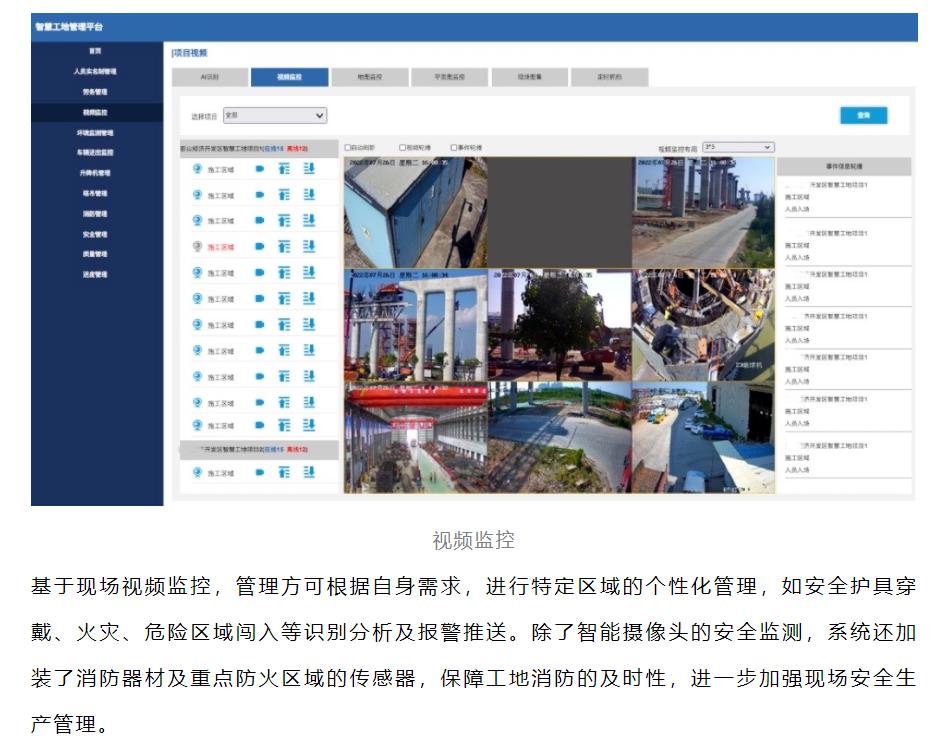Enable 事件轮播 above the video grid
Screen dimensions: 950x747
click(452, 146)
